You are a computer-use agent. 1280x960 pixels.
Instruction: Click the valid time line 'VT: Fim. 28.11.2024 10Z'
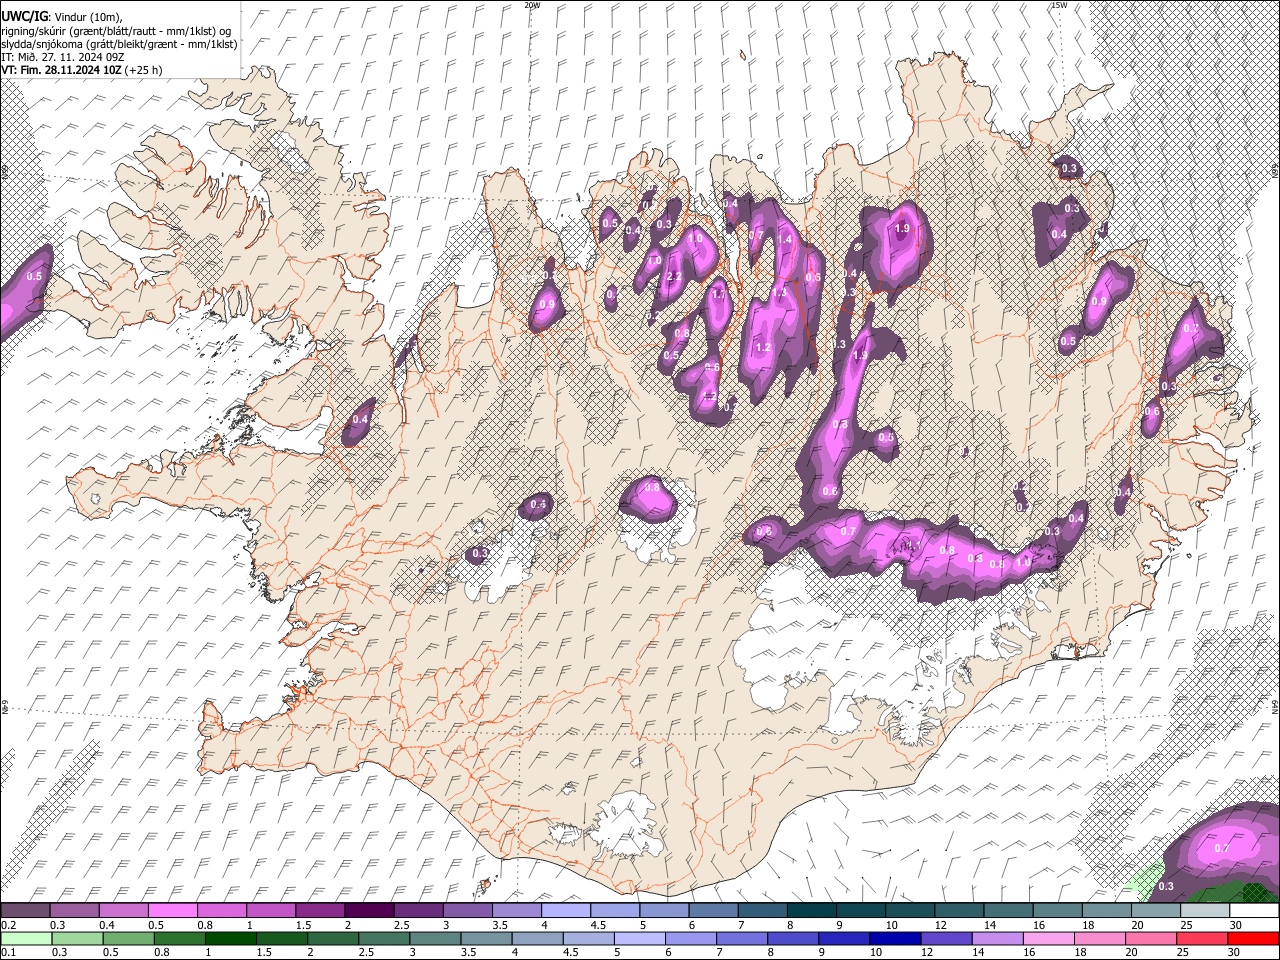coord(62,70)
